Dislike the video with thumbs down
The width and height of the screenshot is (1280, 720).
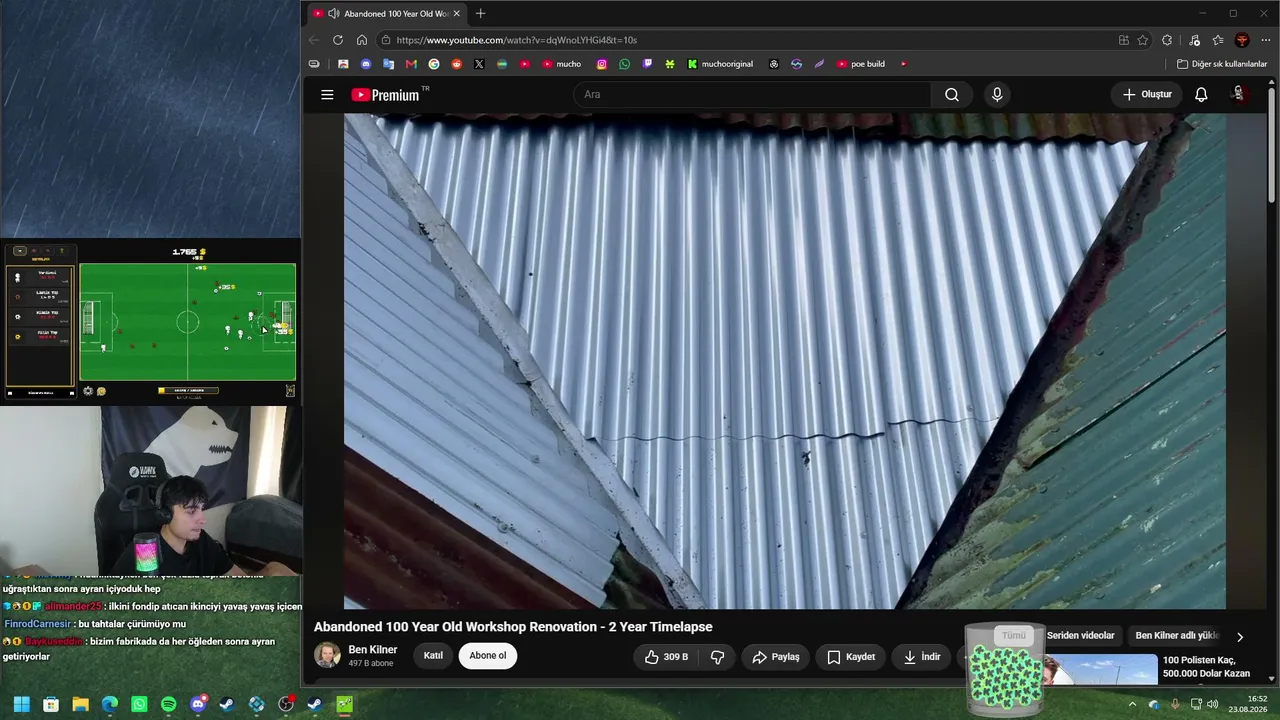[717, 657]
